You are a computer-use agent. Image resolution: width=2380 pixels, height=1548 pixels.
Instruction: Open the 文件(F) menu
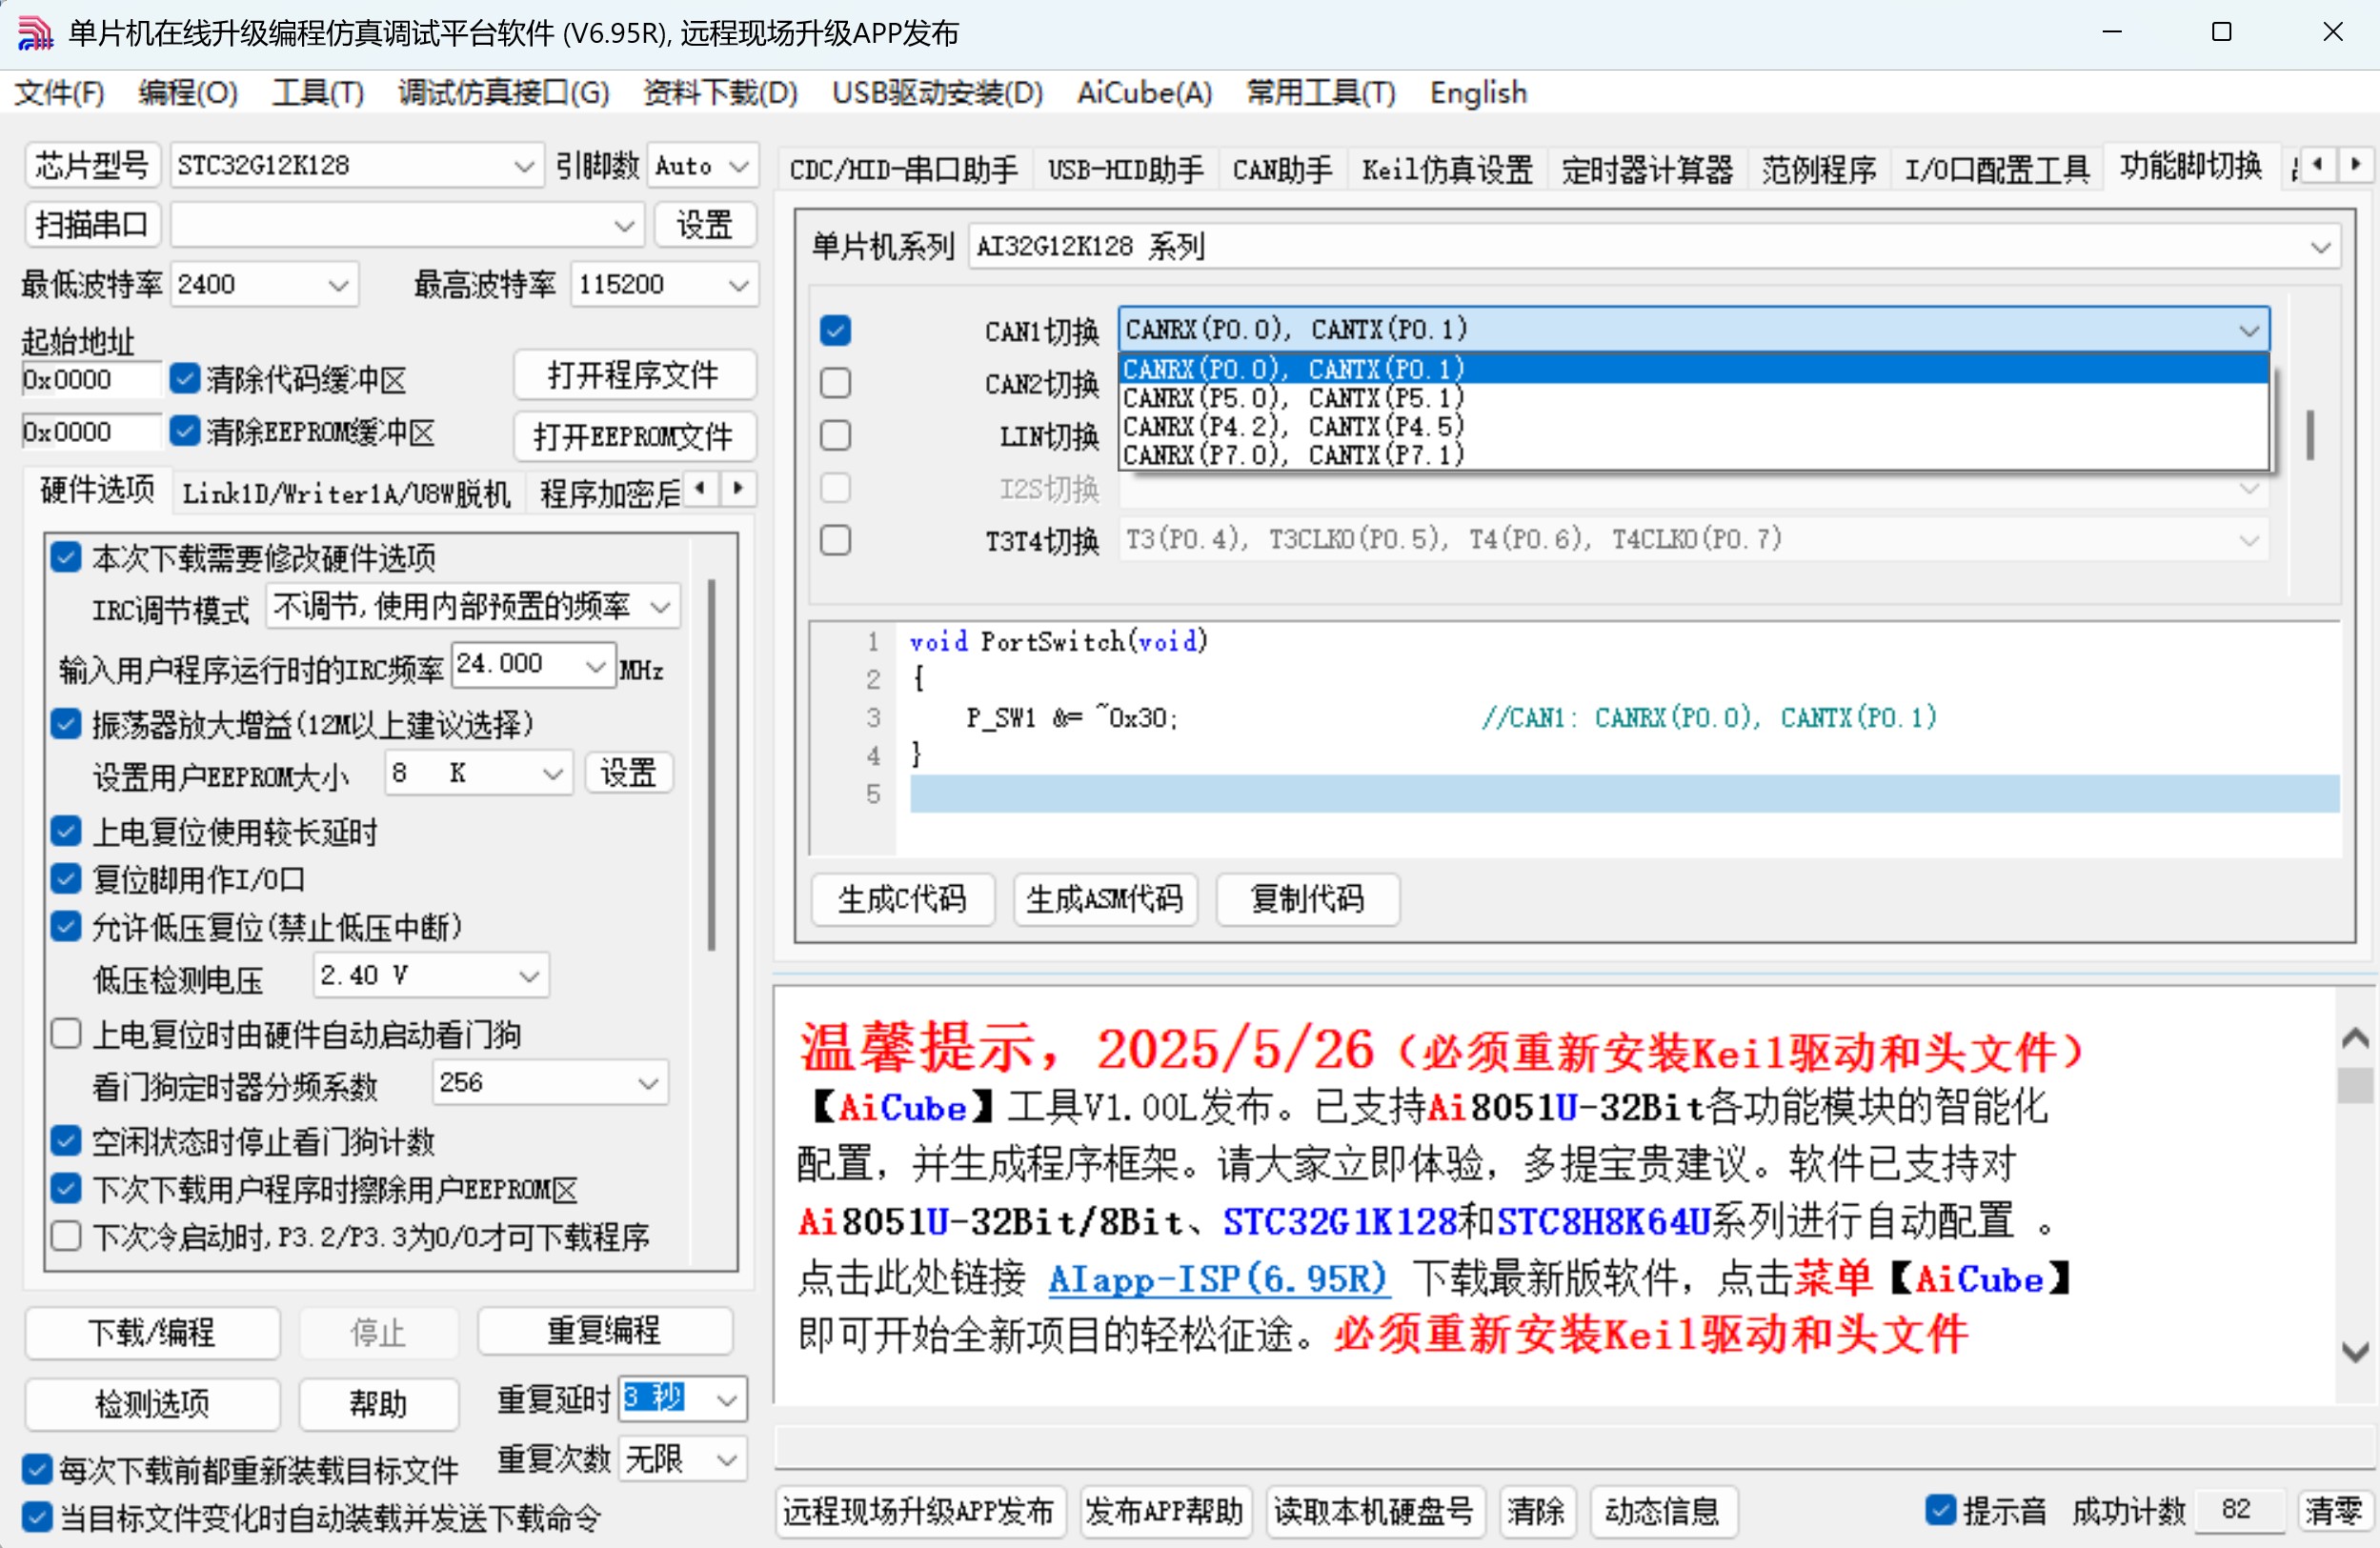[59, 93]
